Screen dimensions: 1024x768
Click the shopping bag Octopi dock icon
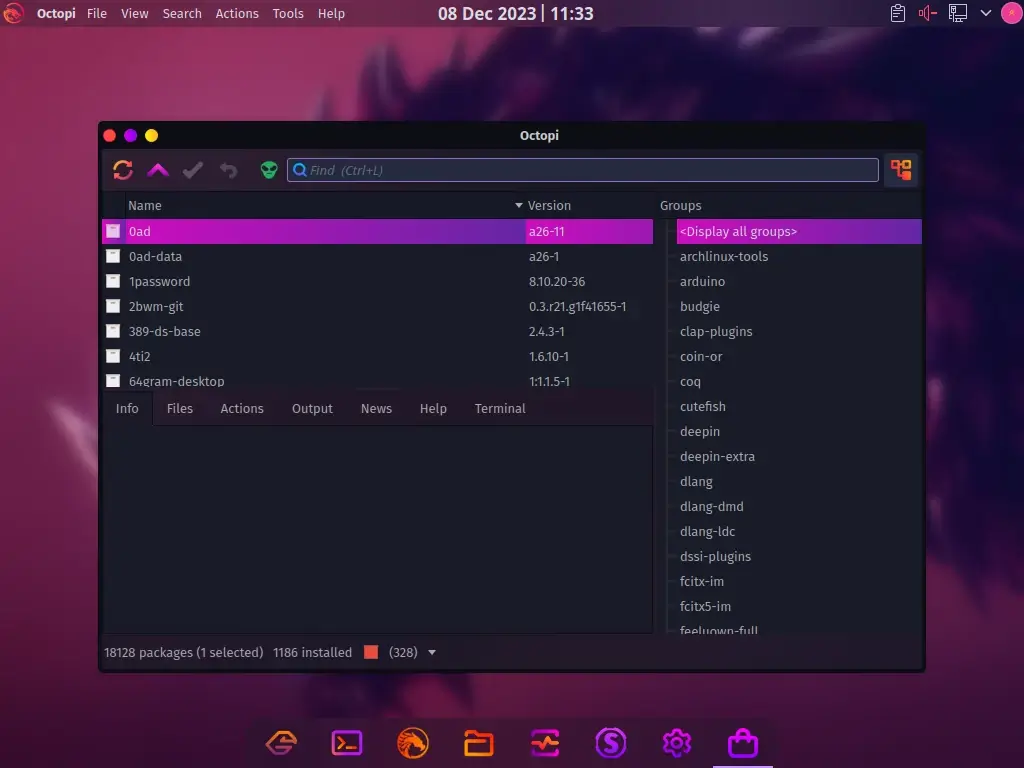(x=743, y=743)
